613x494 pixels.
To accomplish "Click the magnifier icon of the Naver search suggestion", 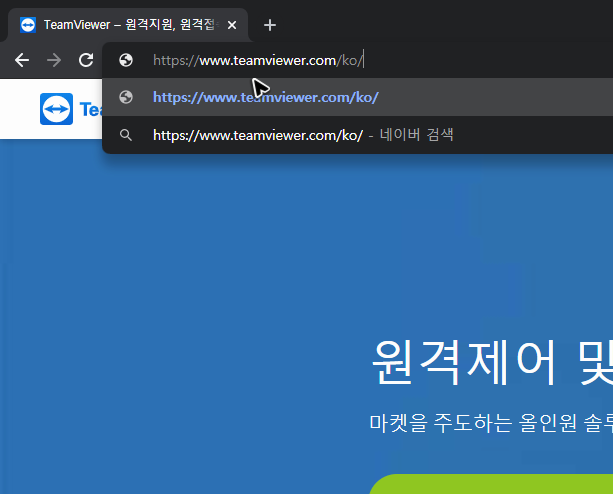I will [126, 135].
